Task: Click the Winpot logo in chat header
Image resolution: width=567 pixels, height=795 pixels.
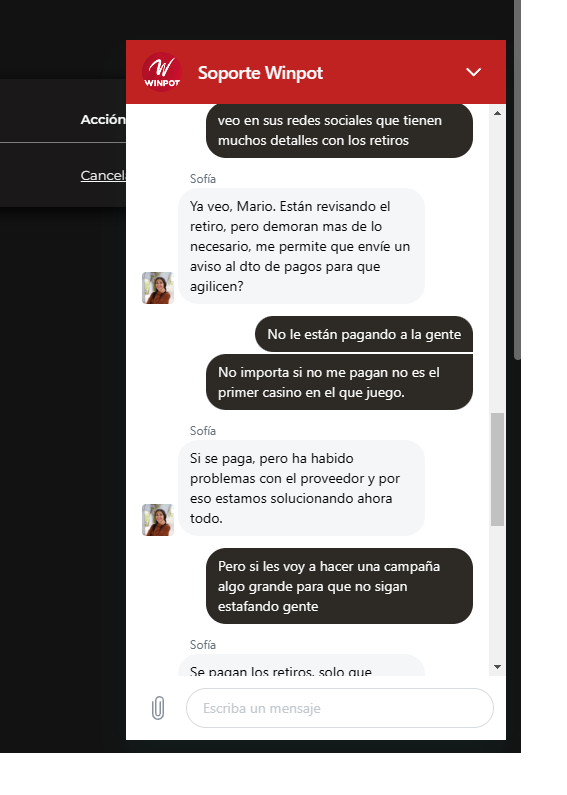Action: 162,72
